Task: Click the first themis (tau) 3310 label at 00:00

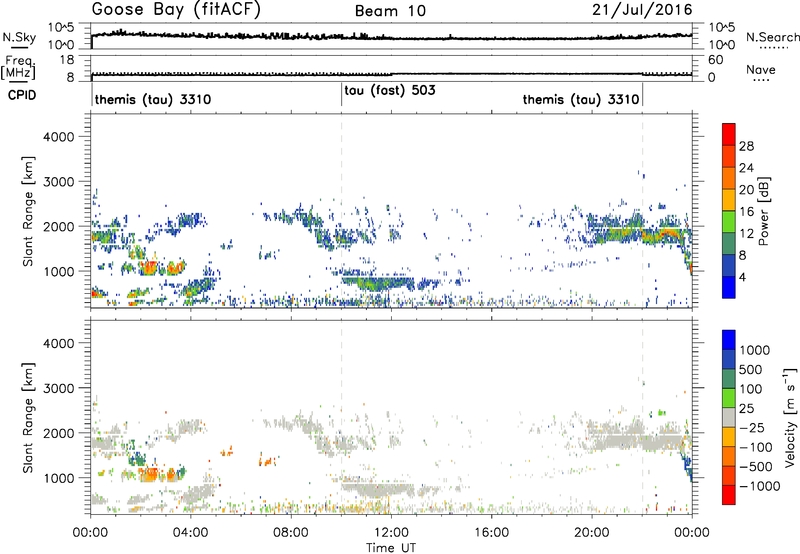Action: (x=153, y=99)
